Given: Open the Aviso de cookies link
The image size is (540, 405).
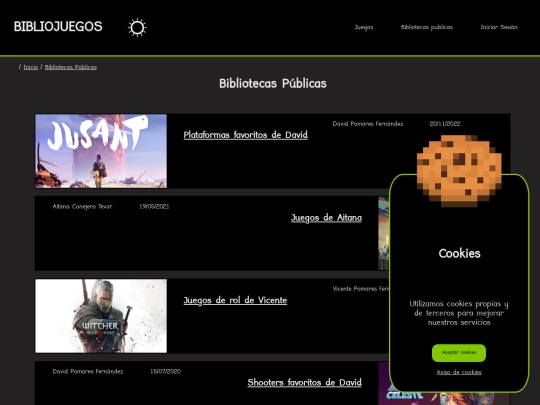Looking at the screenshot, I should (x=459, y=372).
